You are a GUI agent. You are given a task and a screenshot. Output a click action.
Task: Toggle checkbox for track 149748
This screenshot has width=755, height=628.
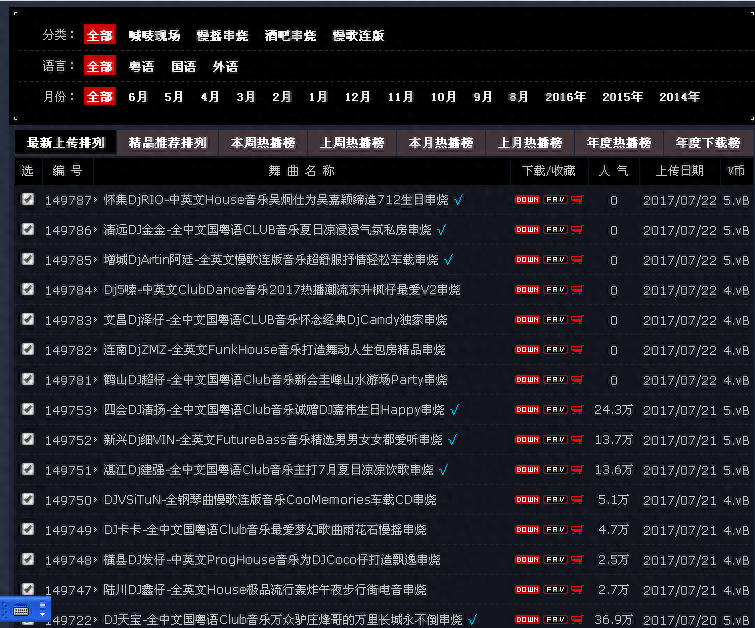coord(28,559)
